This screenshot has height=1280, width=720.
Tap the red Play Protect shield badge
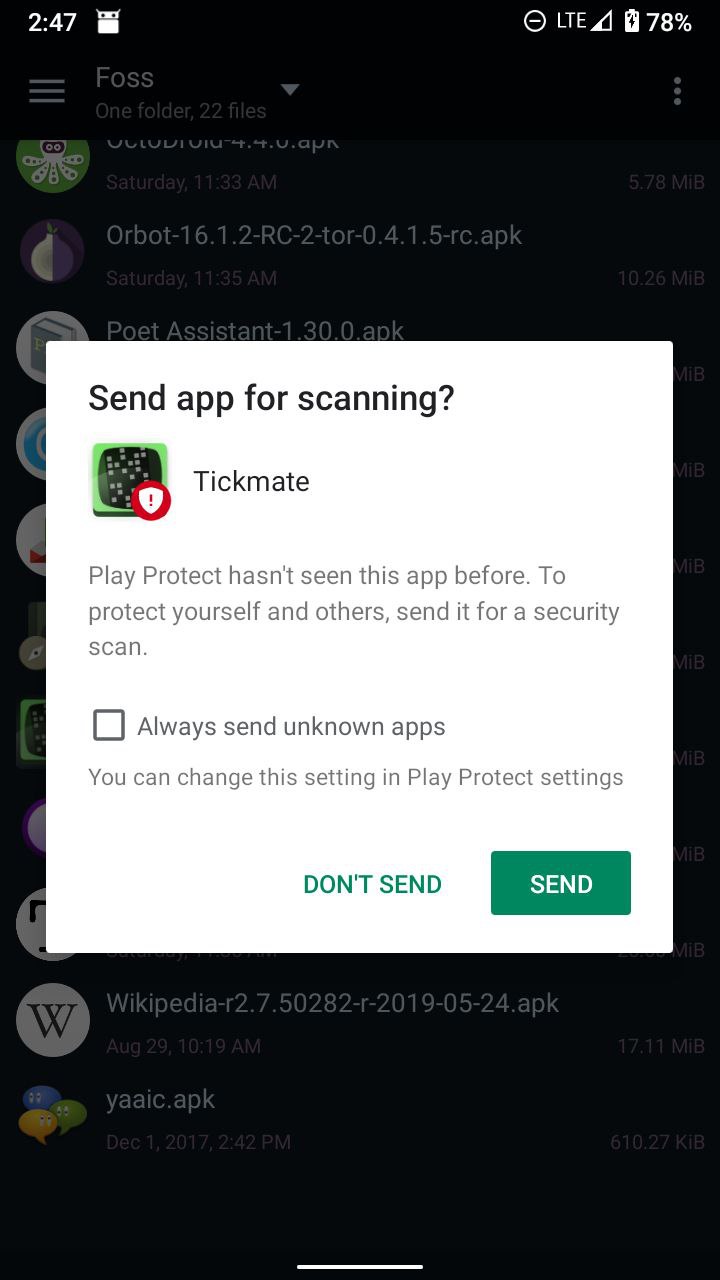coord(151,500)
